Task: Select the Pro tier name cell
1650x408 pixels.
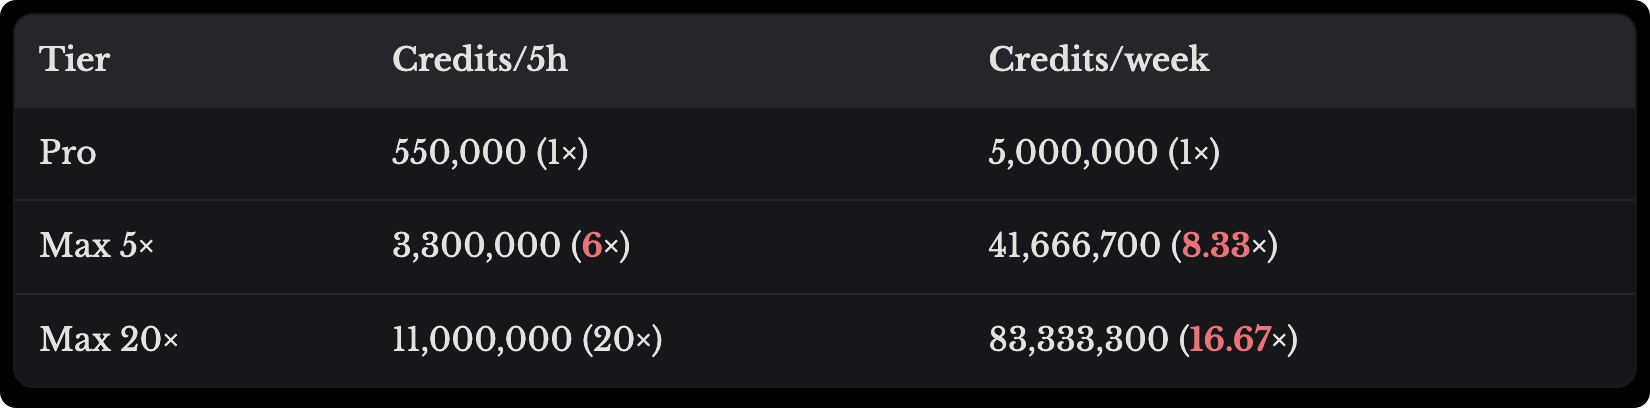Action: [68, 153]
